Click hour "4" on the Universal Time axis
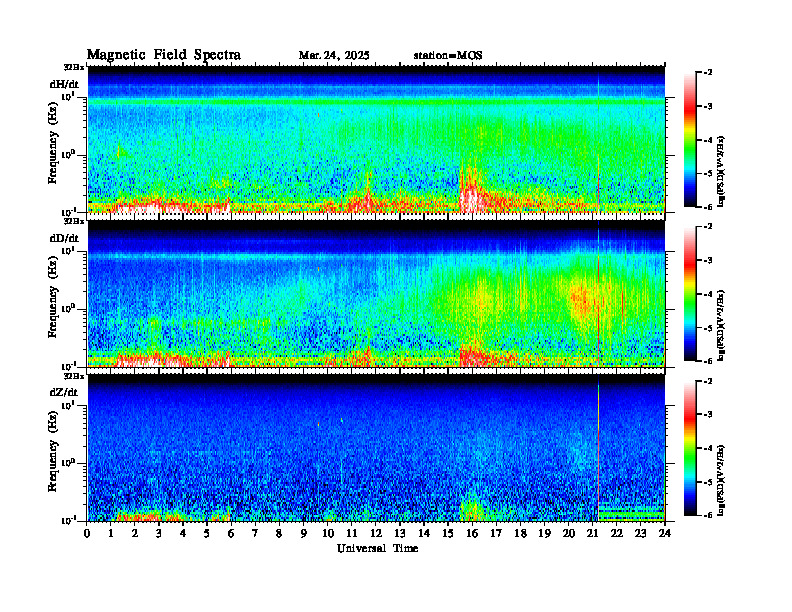792x612 pixels. (183, 534)
